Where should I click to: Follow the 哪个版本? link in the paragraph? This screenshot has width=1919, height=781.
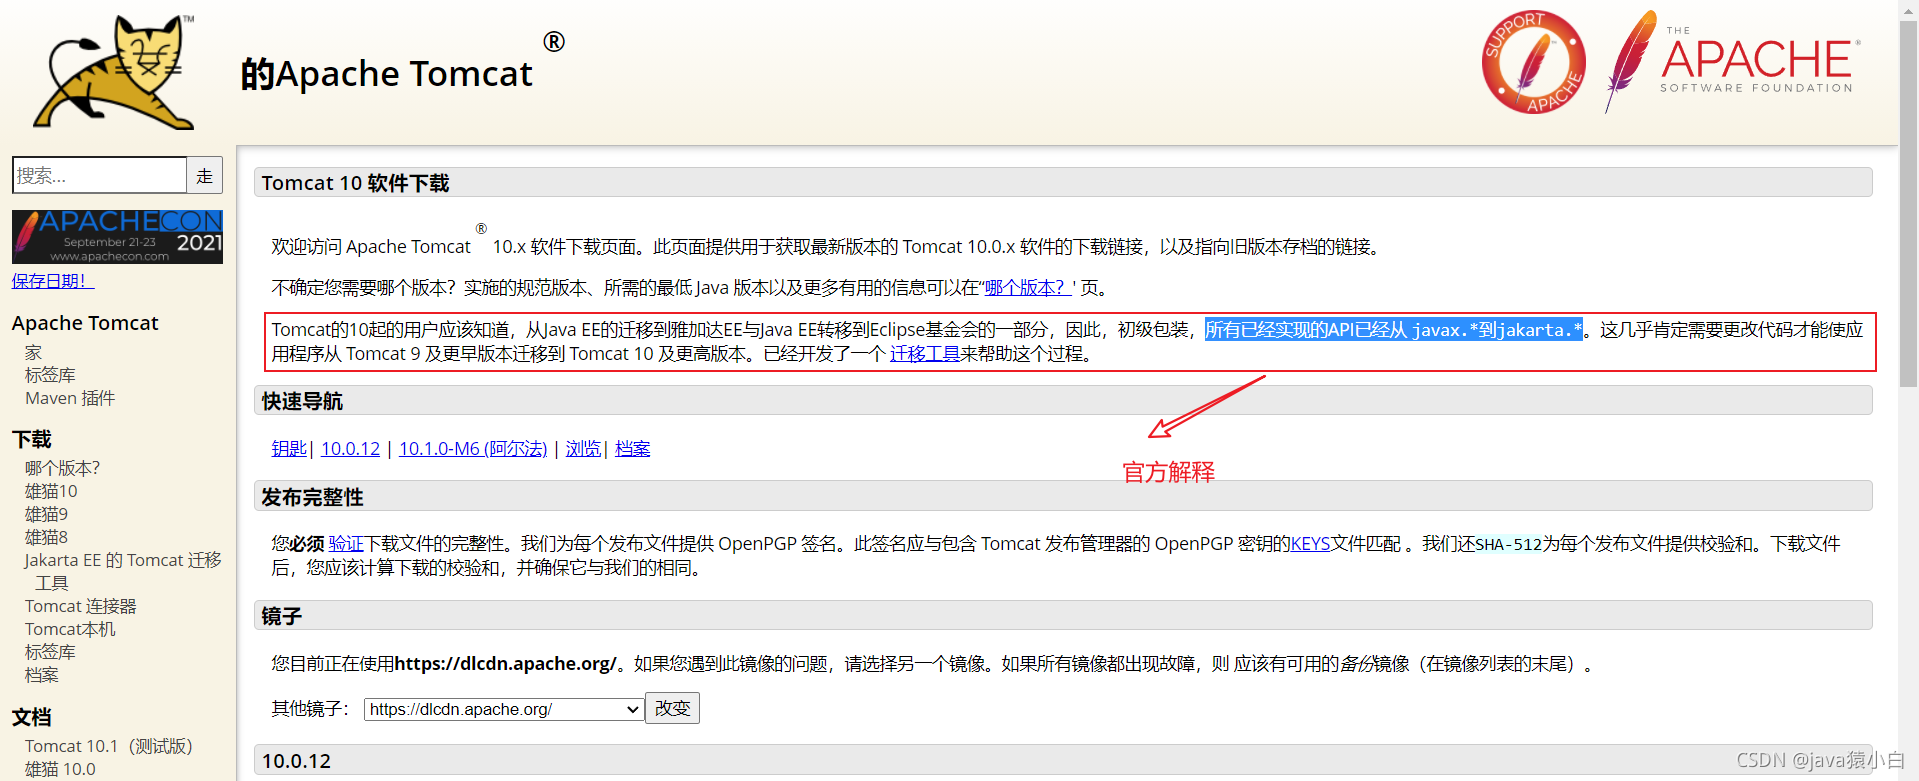(1028, 288)
